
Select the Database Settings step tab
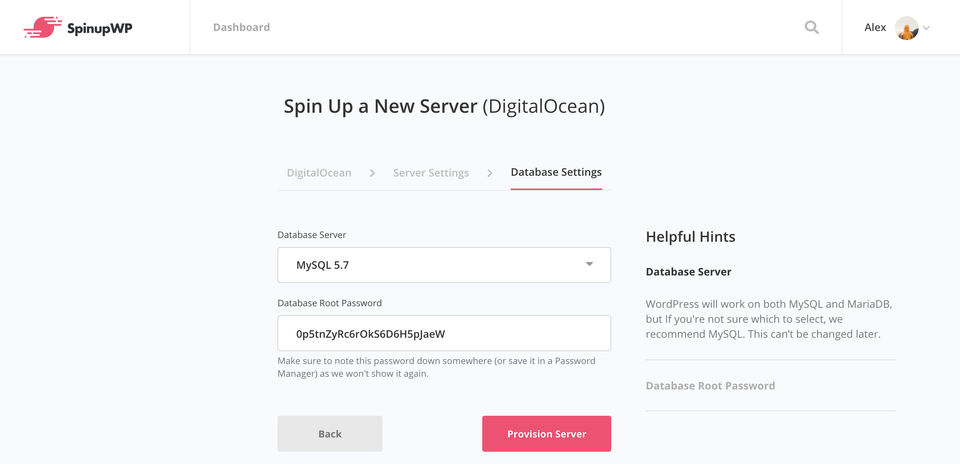(x=556, y=172)
